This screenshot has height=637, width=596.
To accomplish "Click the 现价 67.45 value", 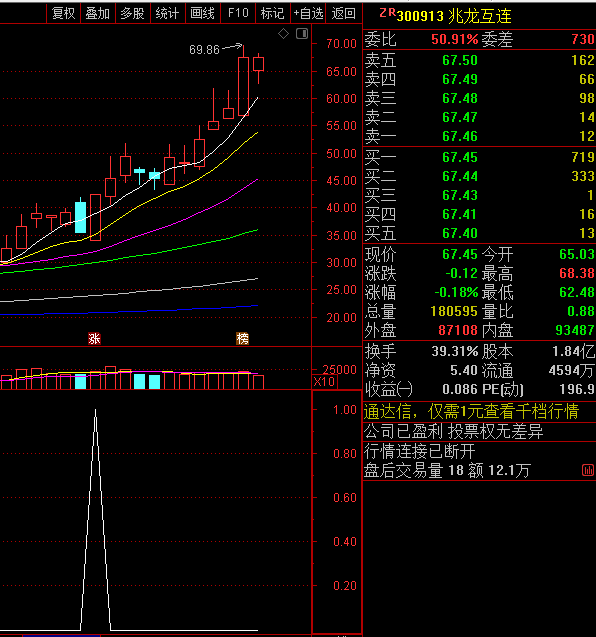I will tap(460, 254).
